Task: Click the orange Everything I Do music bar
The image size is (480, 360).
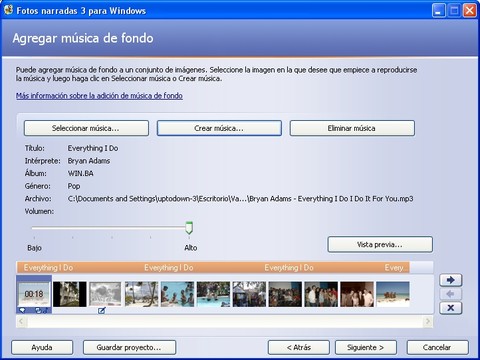Action: pyautogui.click(x=213, y=268)
